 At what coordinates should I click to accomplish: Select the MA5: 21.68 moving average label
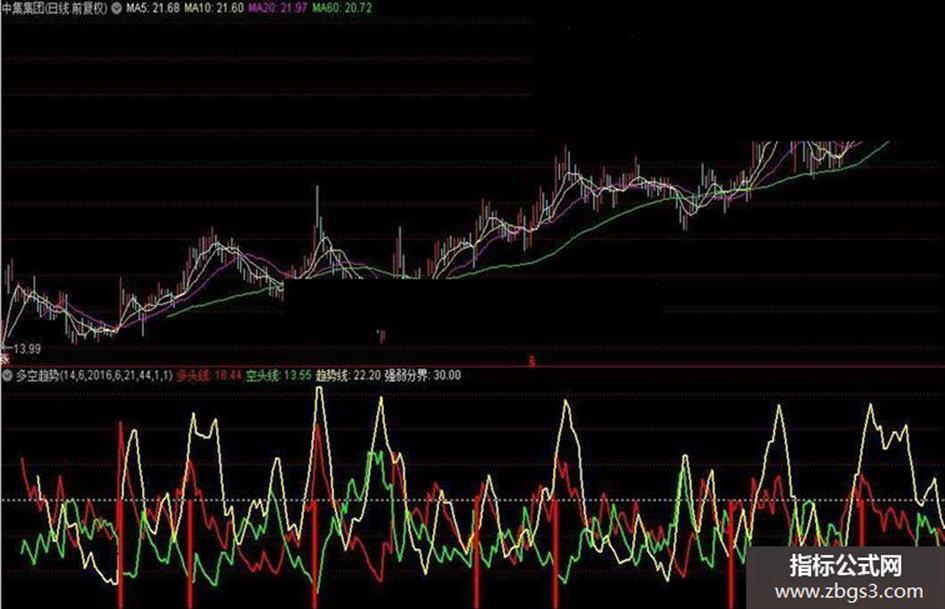click(x=152, y=8)
